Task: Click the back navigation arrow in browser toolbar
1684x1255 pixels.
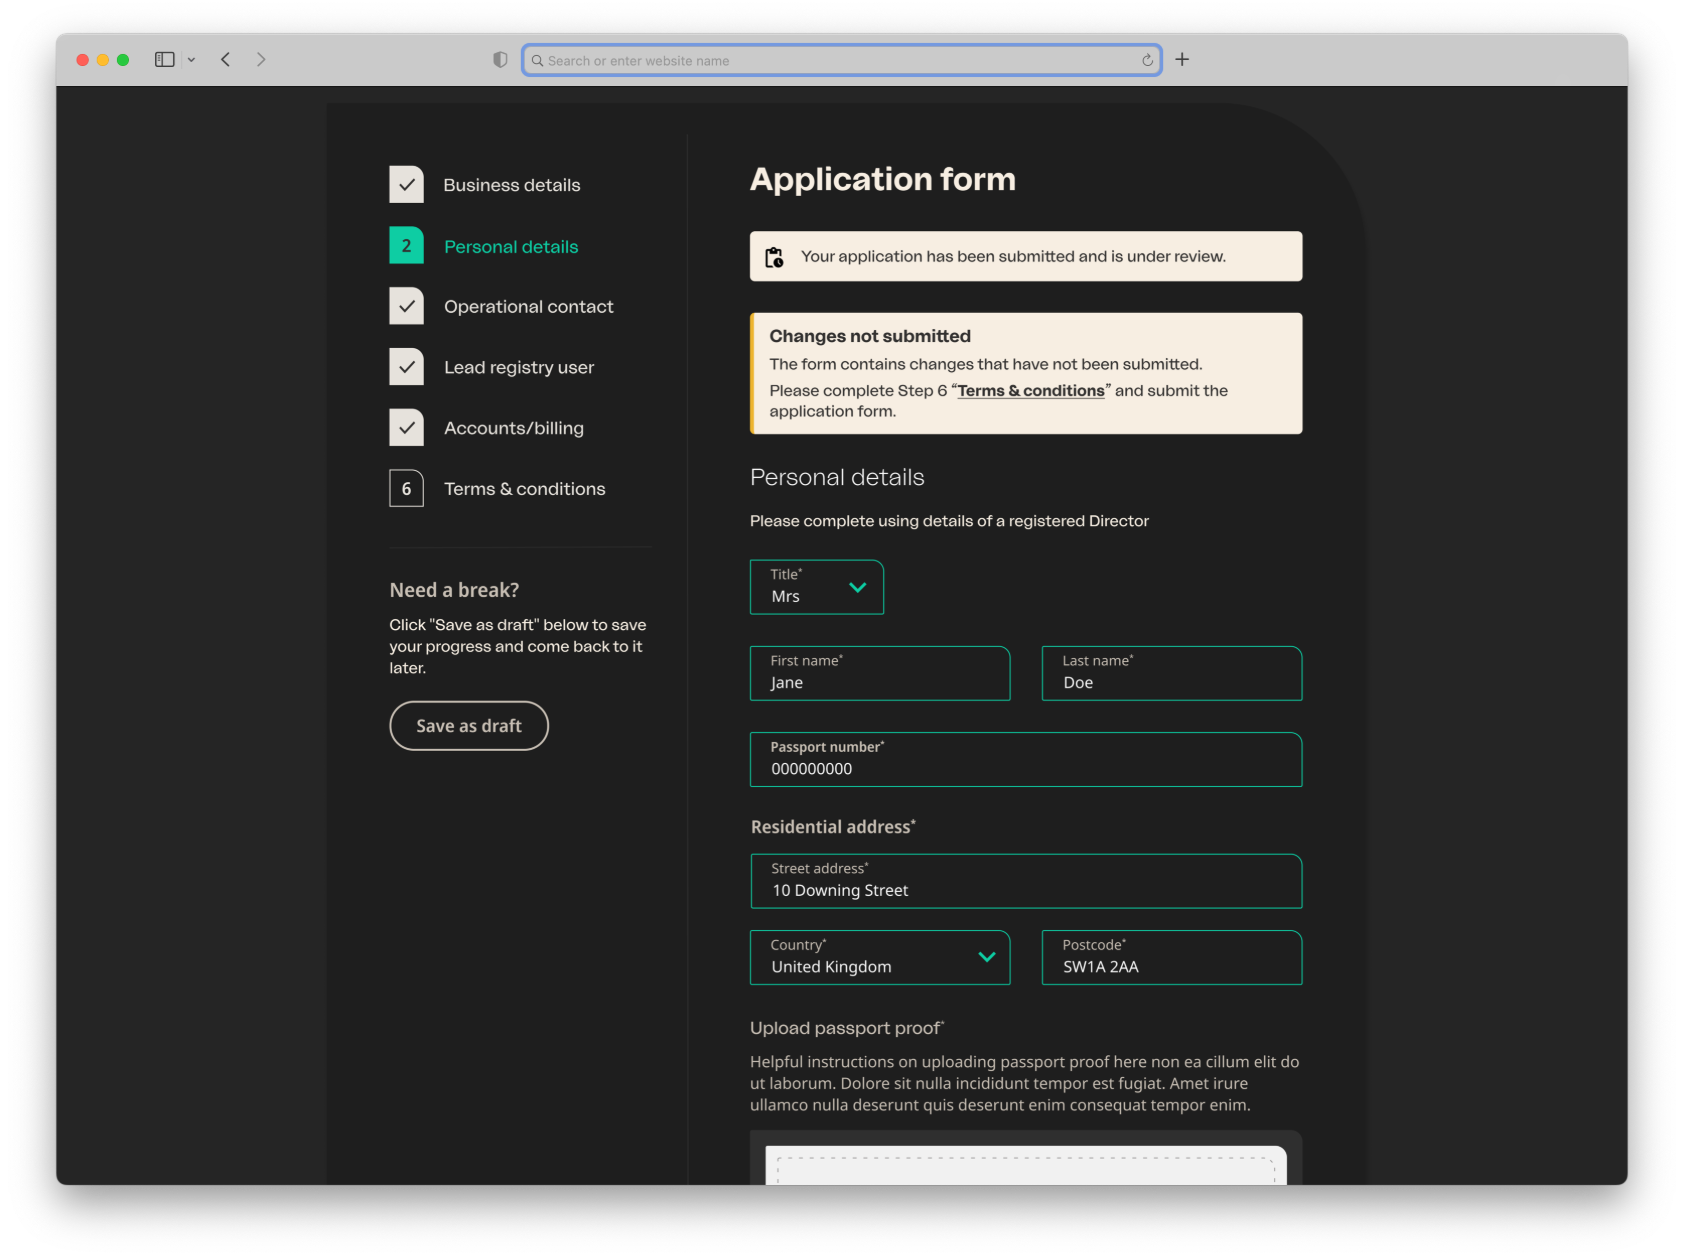Action: [225, 59]
